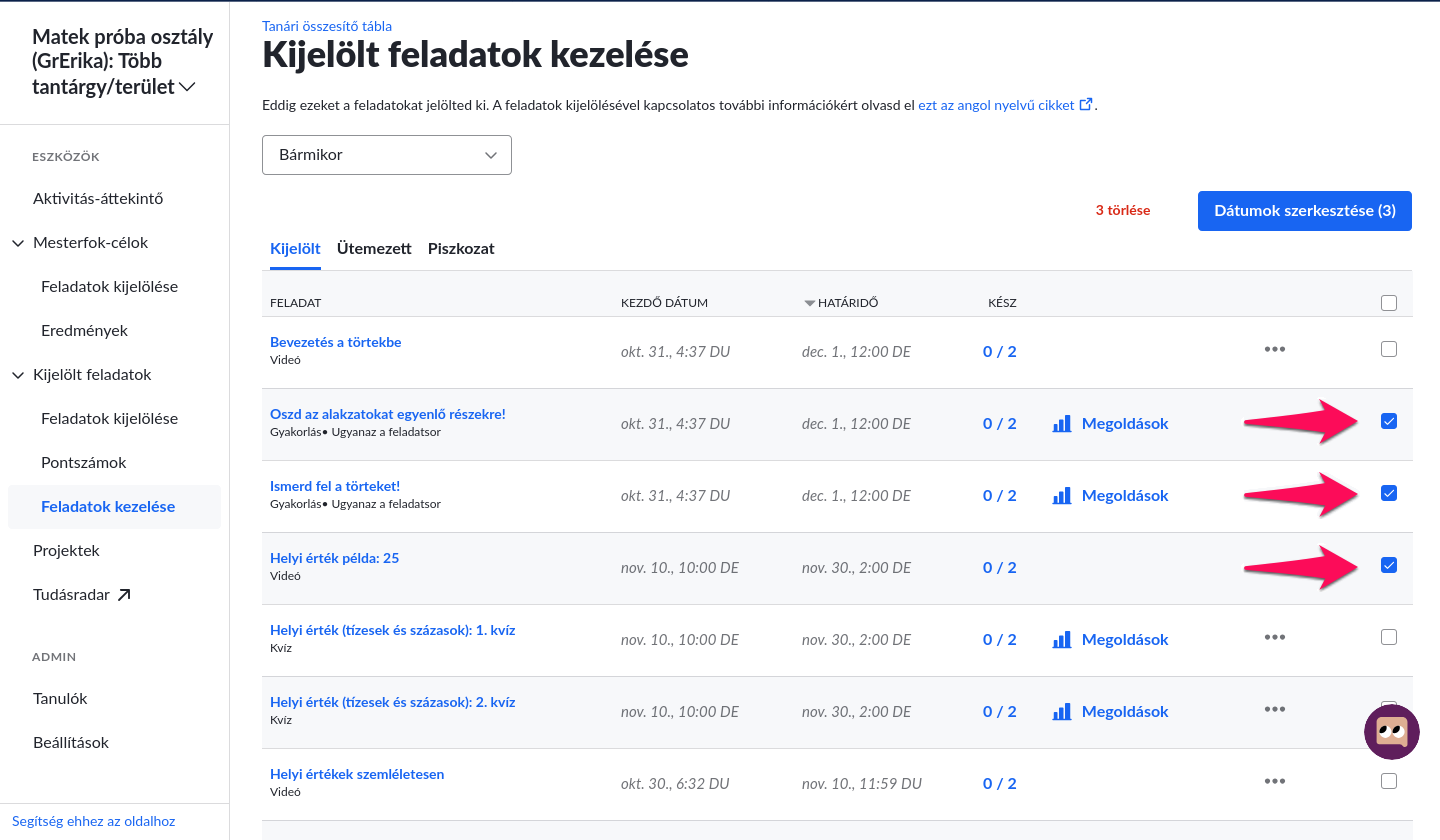Open Pontszámok in sidebar
The image size is (1440, 840).
pos(84,463)
